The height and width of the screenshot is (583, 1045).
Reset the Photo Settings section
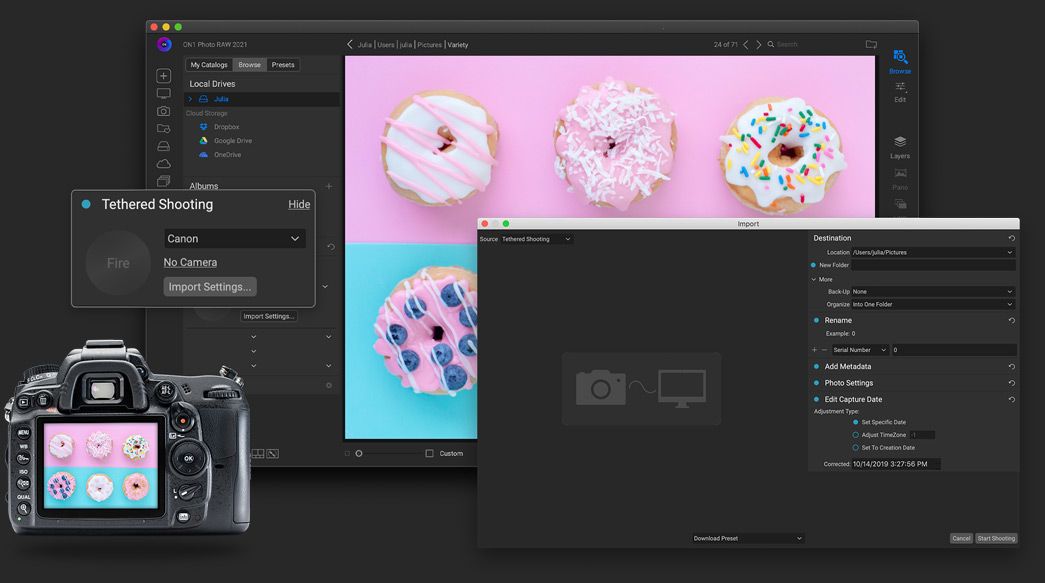(x=1011, y=383)
